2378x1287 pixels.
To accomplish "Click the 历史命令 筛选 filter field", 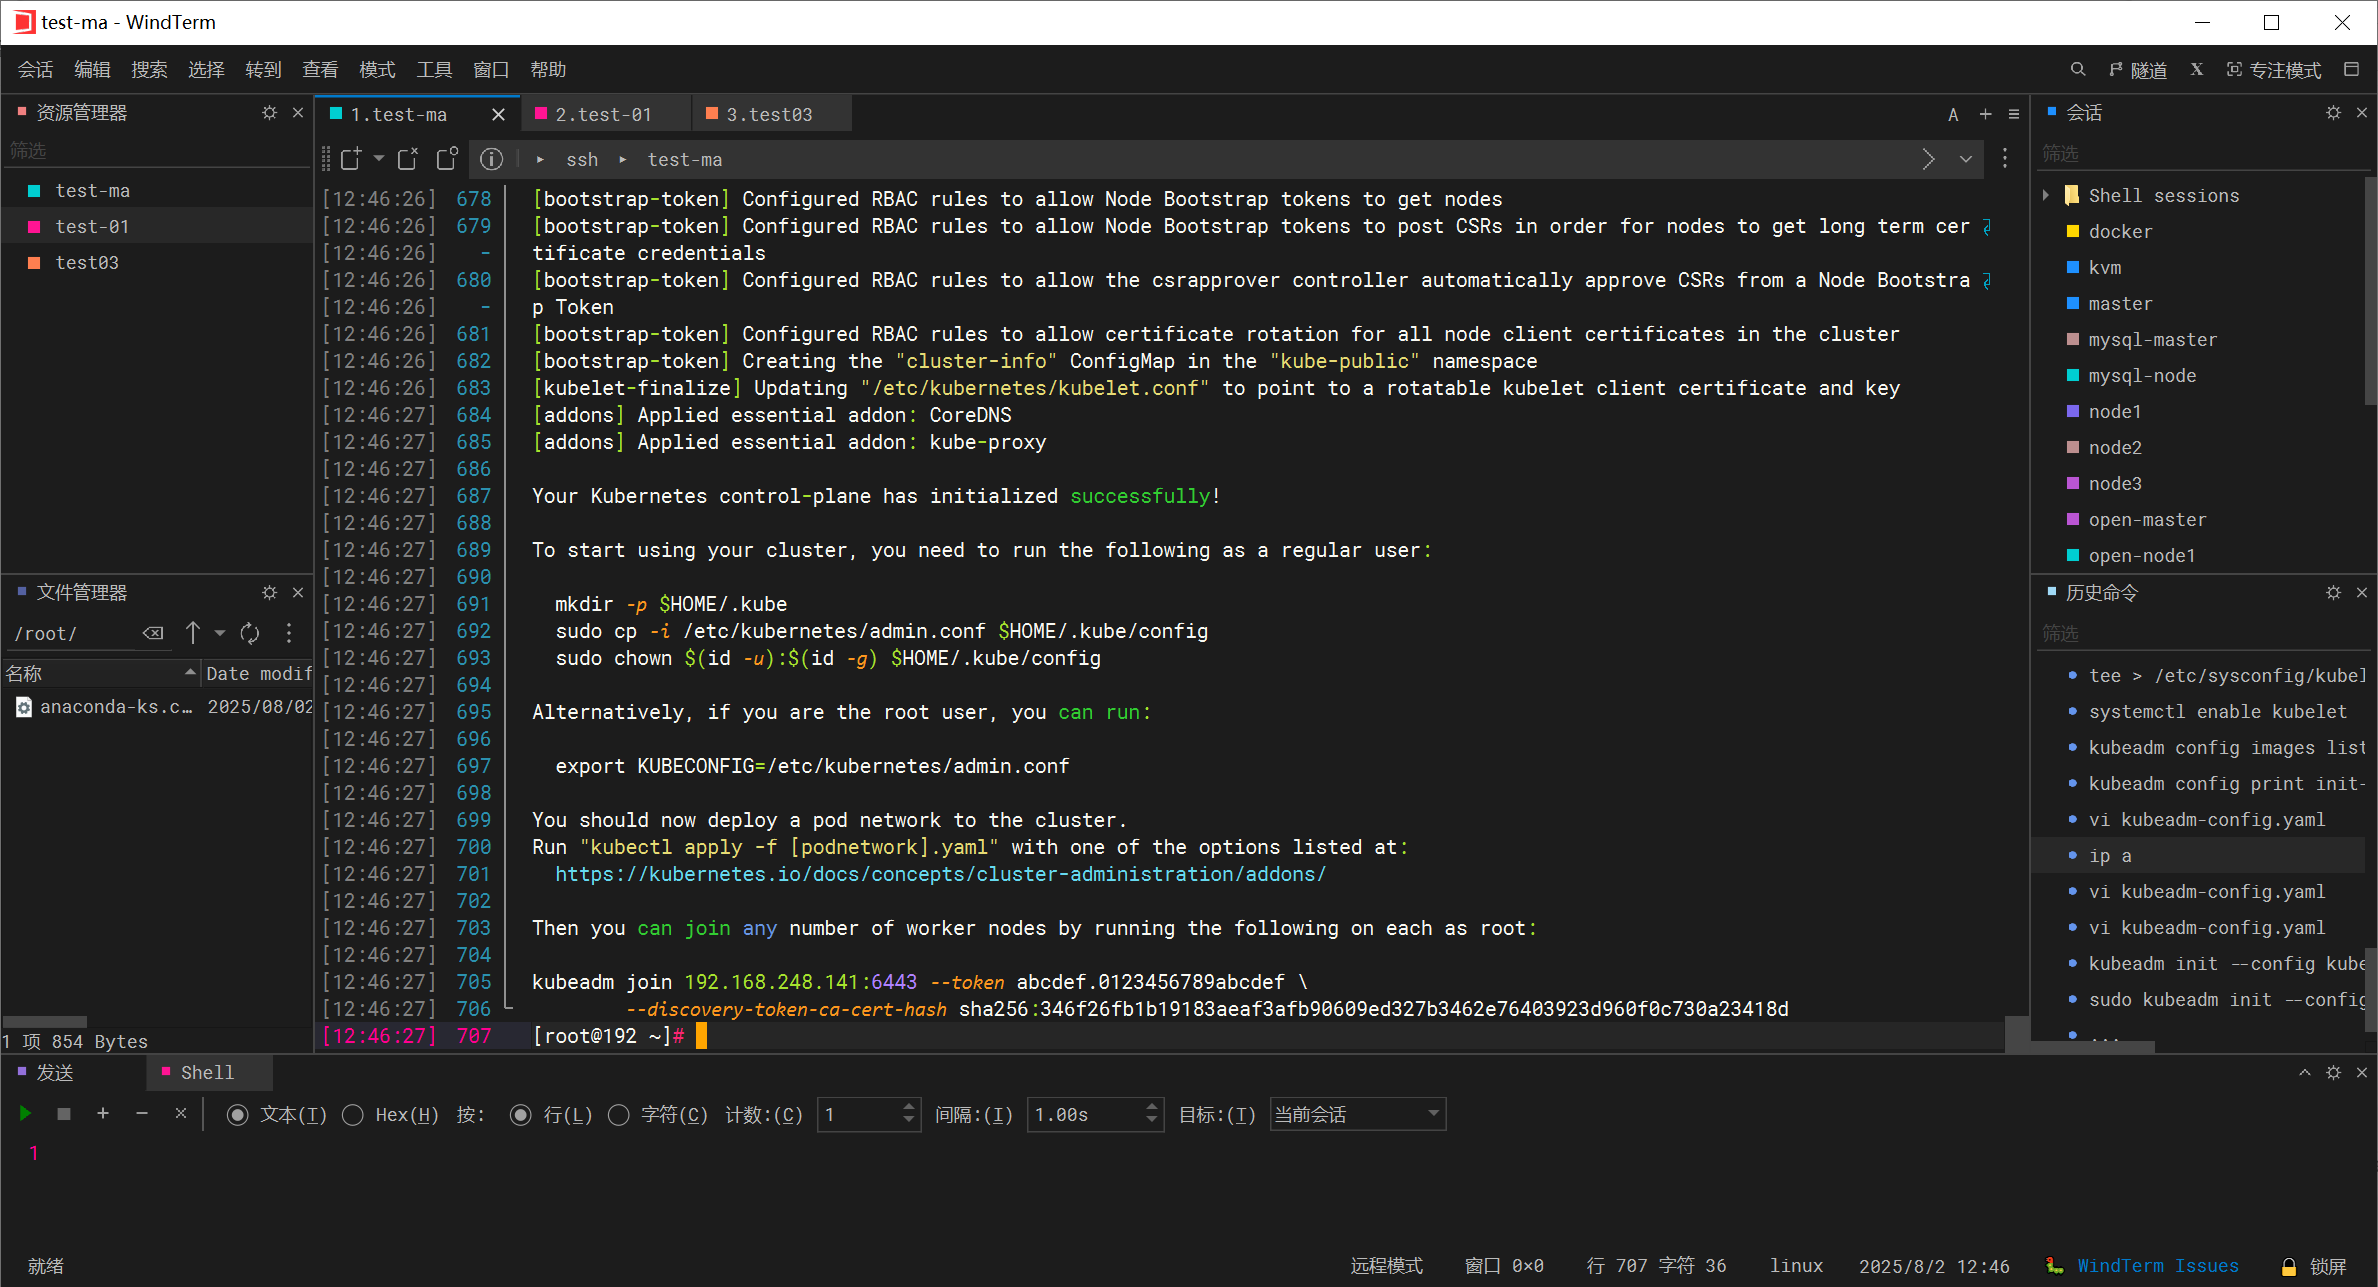I will pos(2202,633).
